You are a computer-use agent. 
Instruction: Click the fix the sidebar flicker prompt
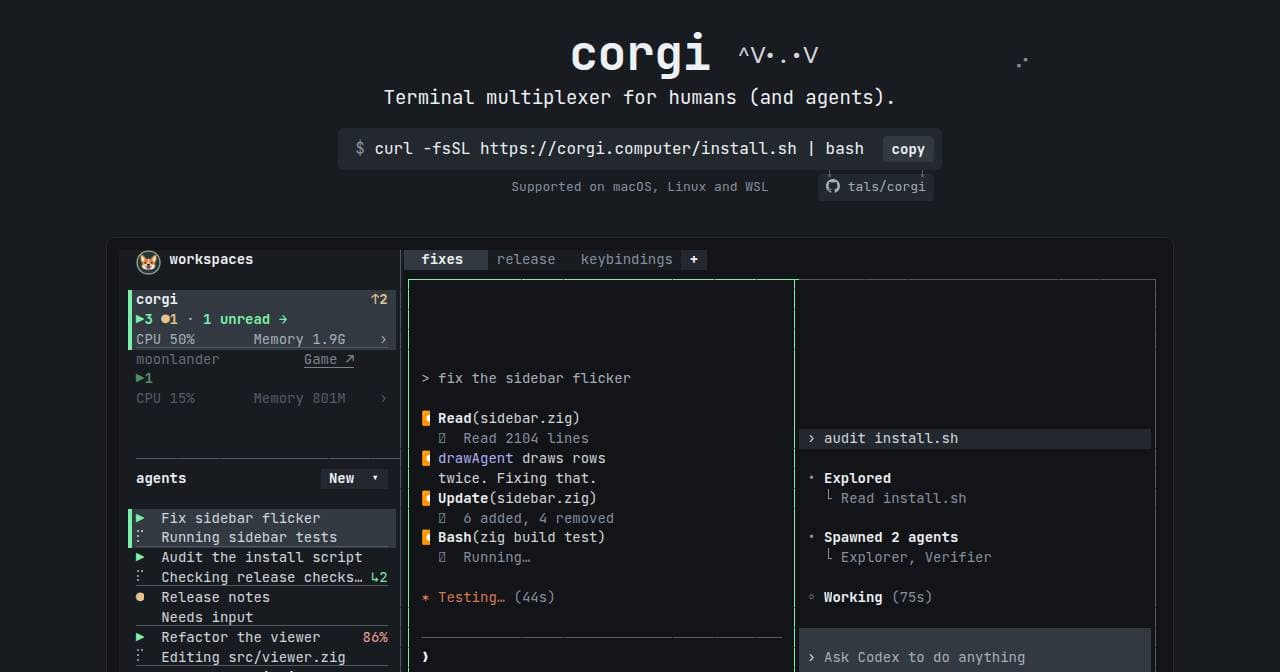coord(534,378)
